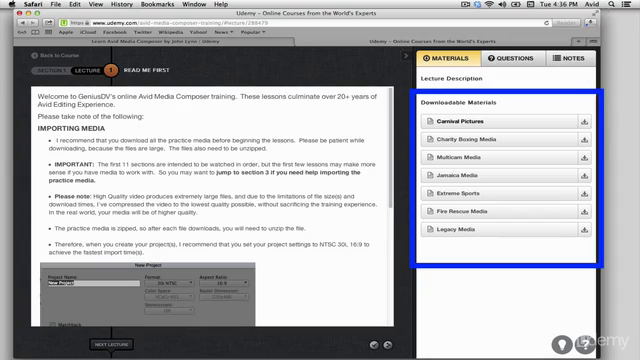Click the Lecture pill
Image resolution: width=640 pixels, height=360 pixels.
pyautogui.click(x=87, y=70)
